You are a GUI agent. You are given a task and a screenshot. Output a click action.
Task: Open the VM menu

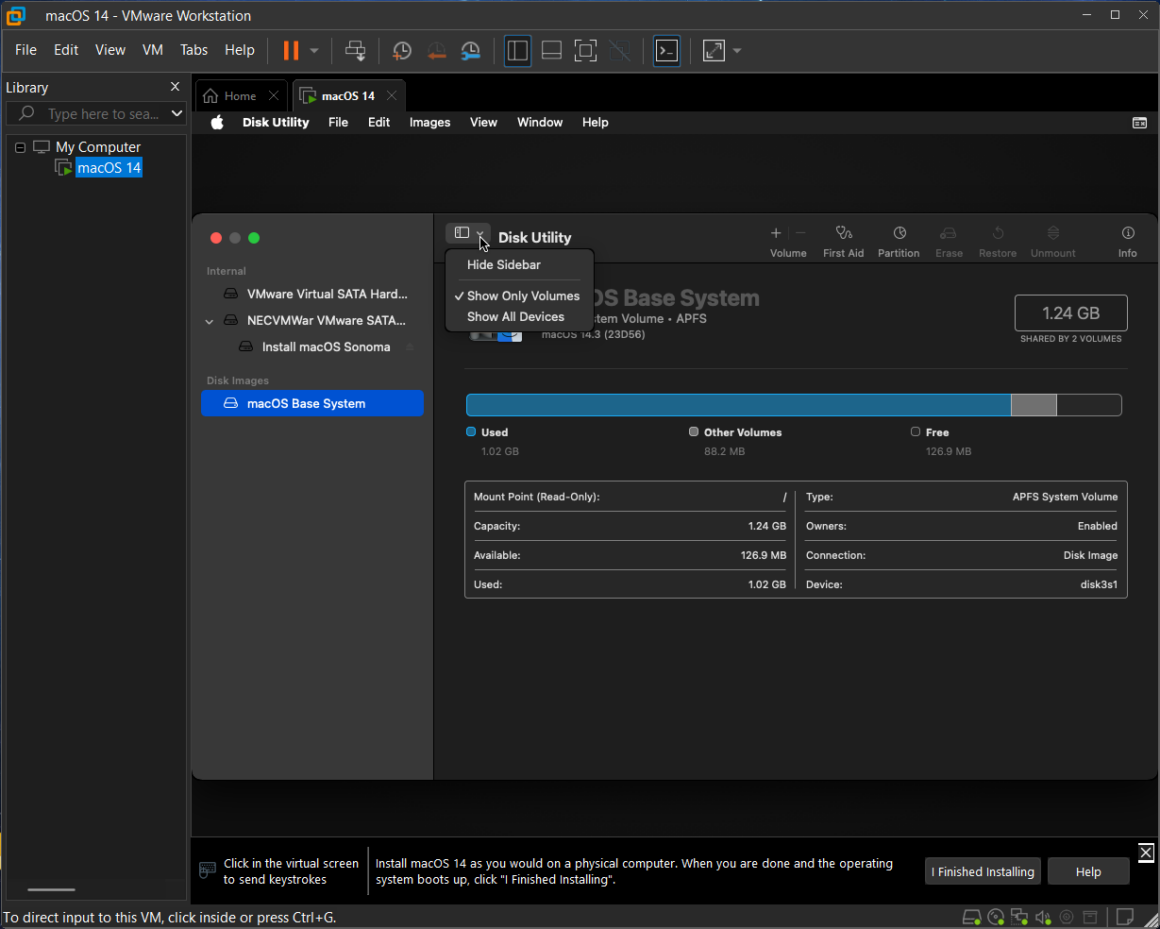click(152, 50)
